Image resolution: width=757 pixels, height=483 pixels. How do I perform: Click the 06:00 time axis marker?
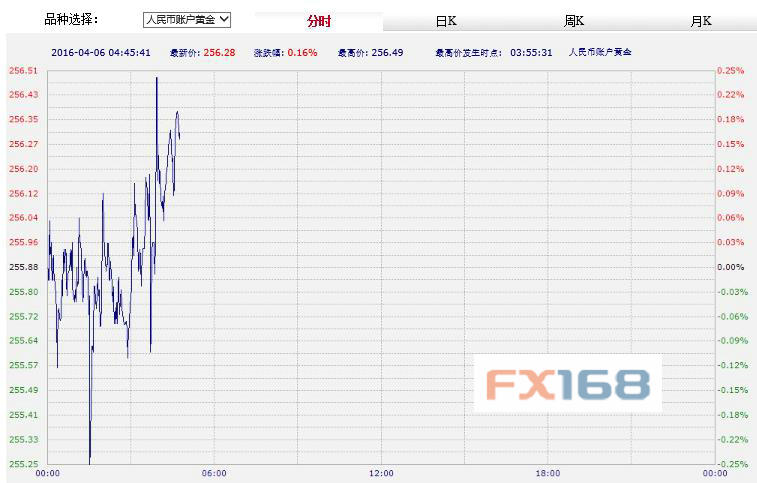214,473
